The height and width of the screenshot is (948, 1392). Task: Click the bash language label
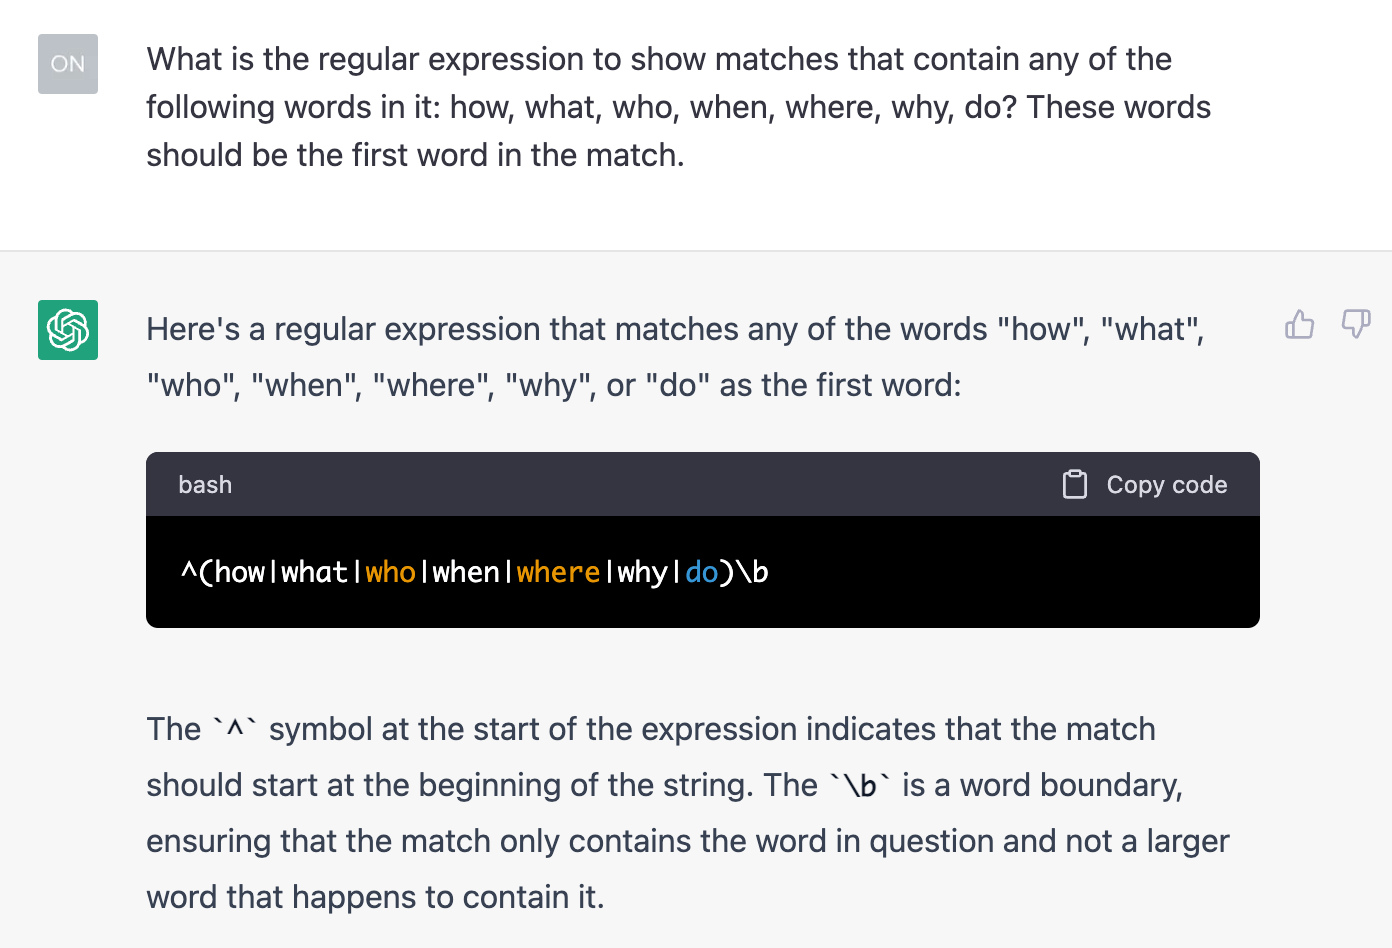pyautogui.click(x=205, y=485)
